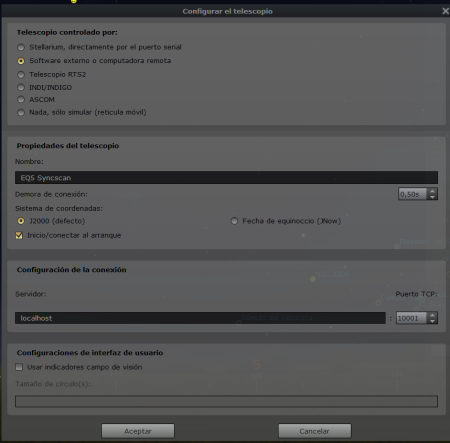
Task: Click the Cancelar button
Action: pyautogui.click(x=315, y=431)
